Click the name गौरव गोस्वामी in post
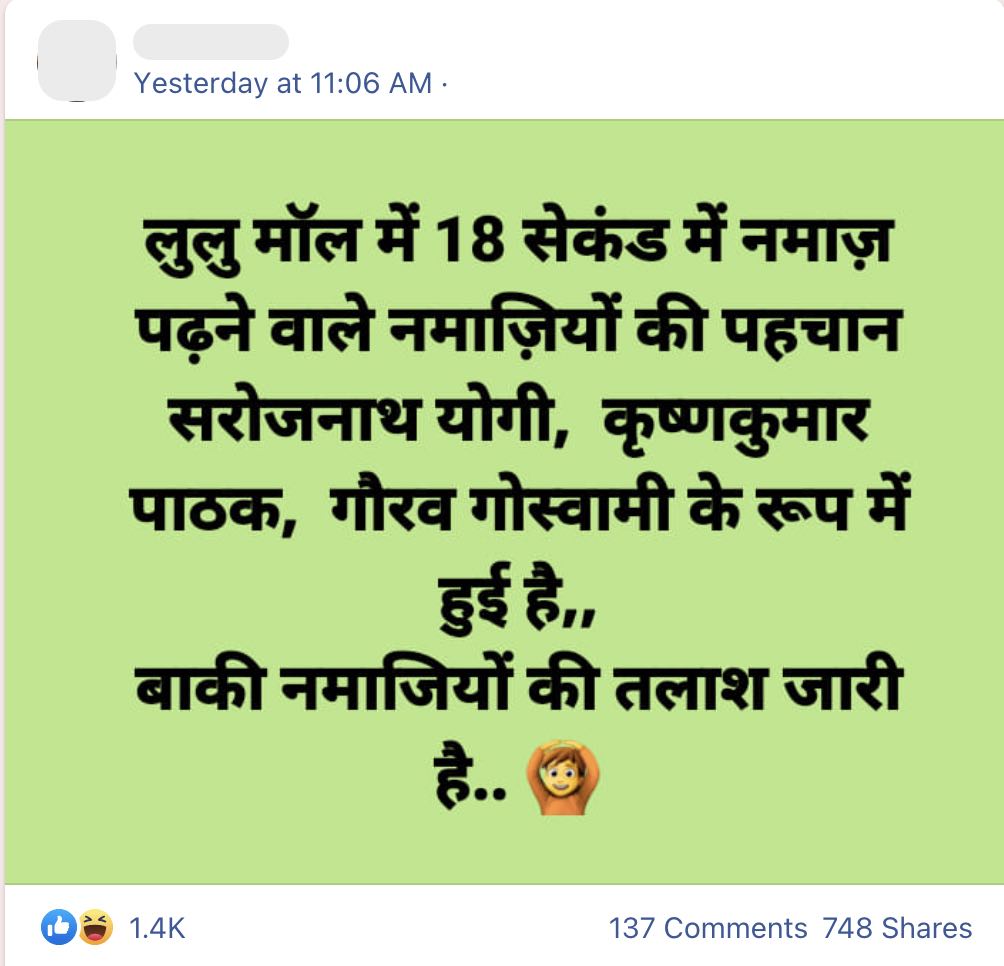 pyautogui.click(x=501, y=510)
